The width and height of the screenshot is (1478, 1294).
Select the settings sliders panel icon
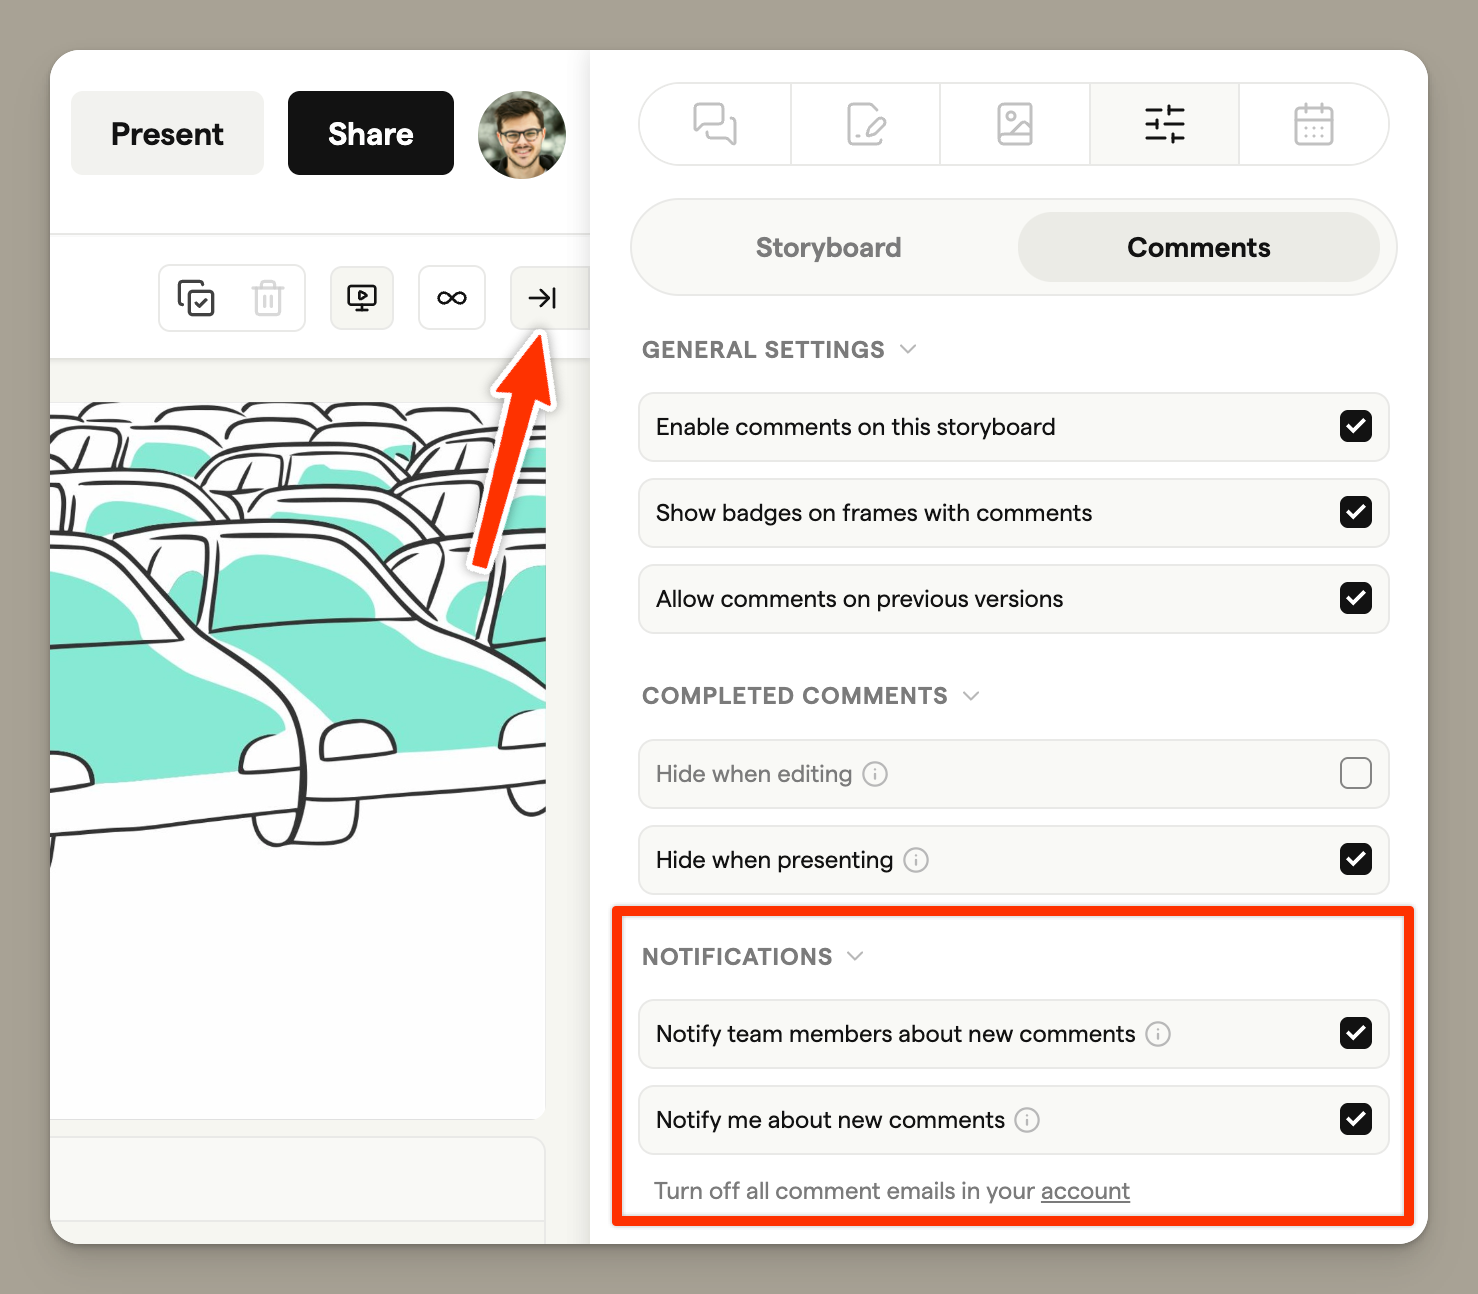click(x=1165, y=124)
